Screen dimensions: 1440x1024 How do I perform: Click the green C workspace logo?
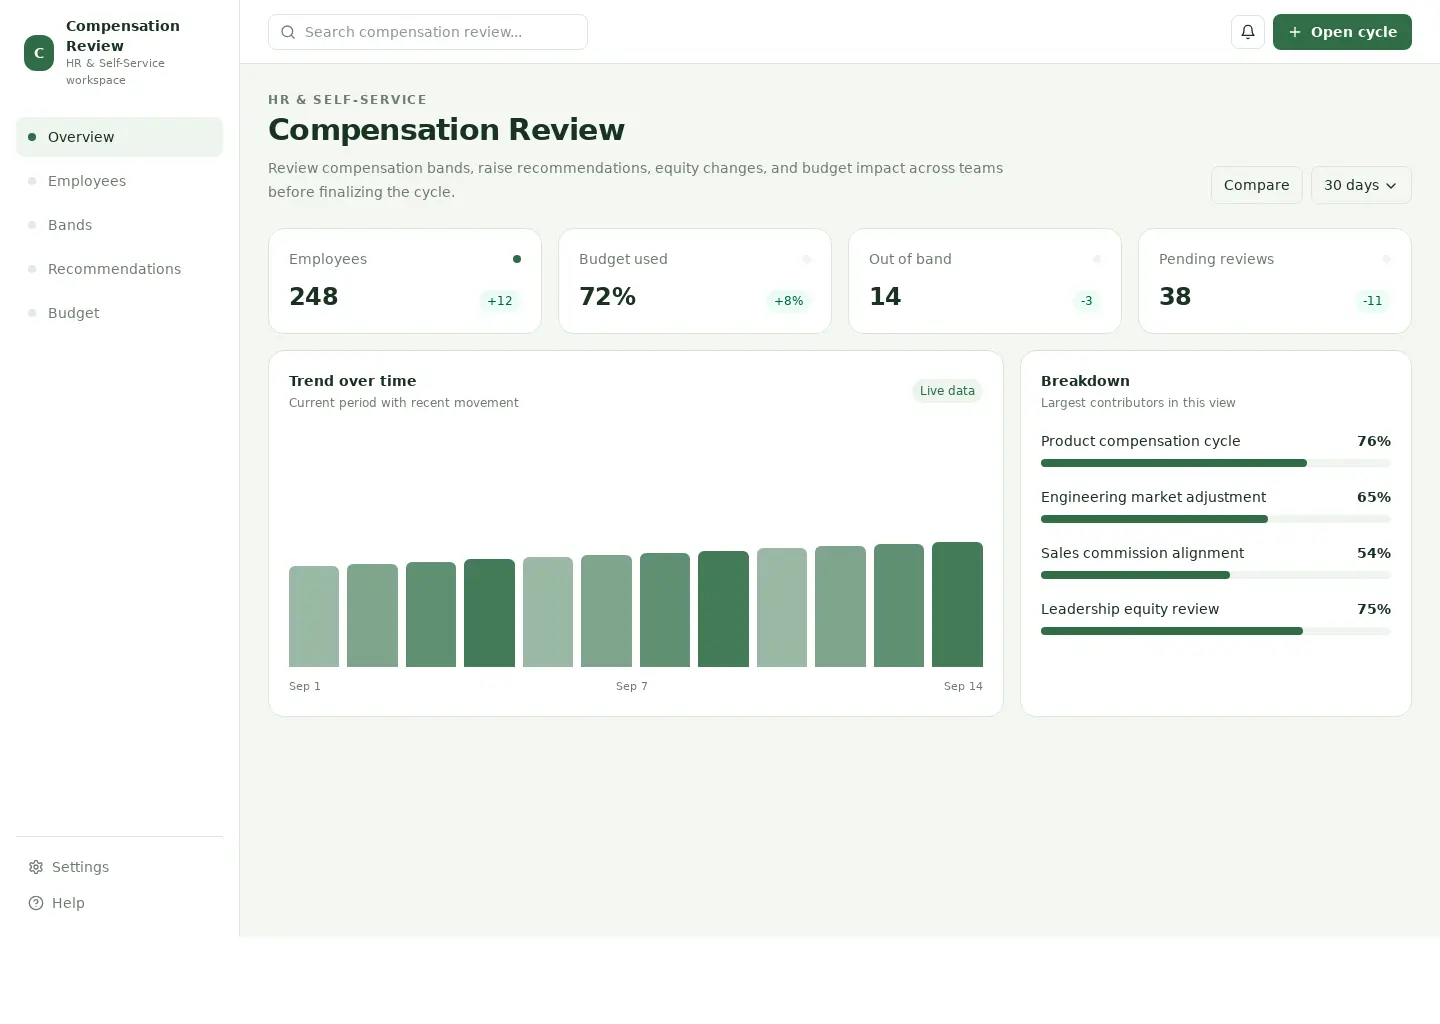39,53
